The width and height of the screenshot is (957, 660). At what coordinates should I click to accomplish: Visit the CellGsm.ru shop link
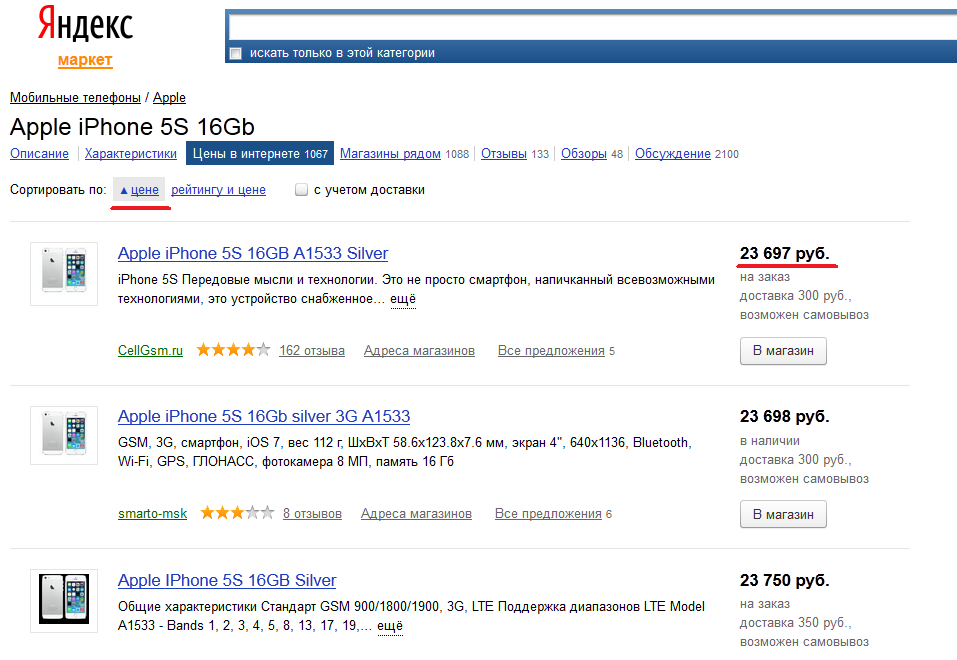click(150, 350)
